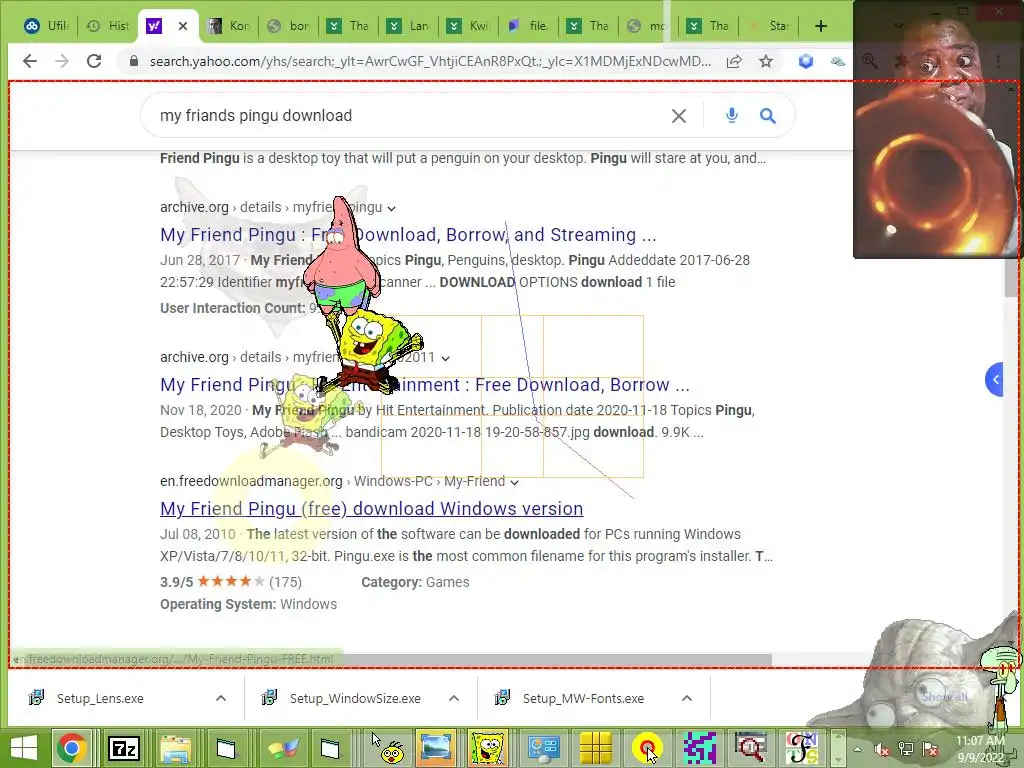Submit search with the magnifier icon
Image resolution: width=1024 pixels, height=768 pixels.
(x=767, y=116)
